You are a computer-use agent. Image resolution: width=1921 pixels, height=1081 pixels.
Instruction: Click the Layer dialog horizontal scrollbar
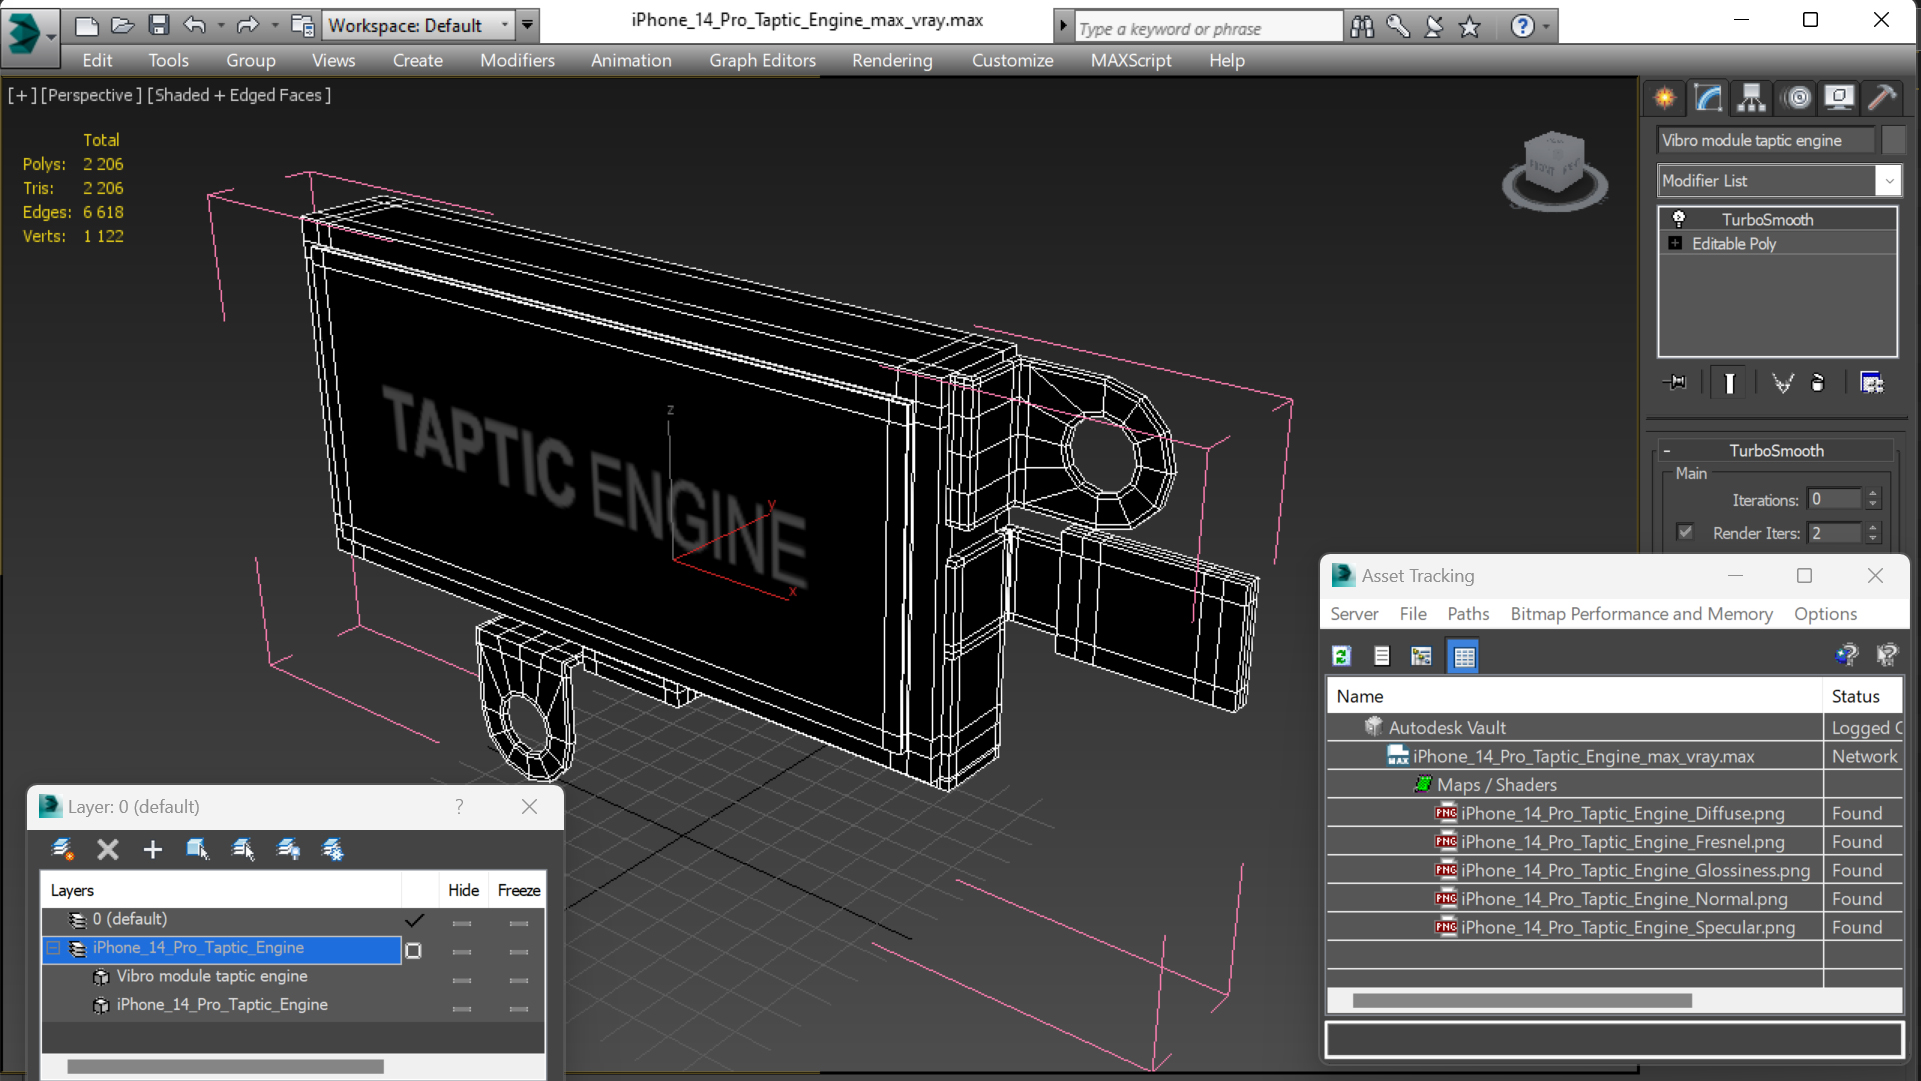click(x=225, y=1066)
